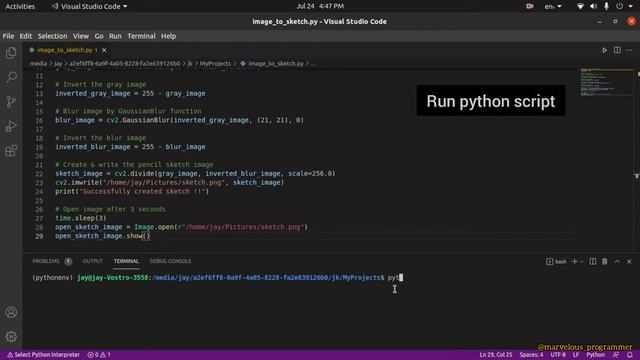Click the volume speaker icon in top bar

tap(593, 7)
